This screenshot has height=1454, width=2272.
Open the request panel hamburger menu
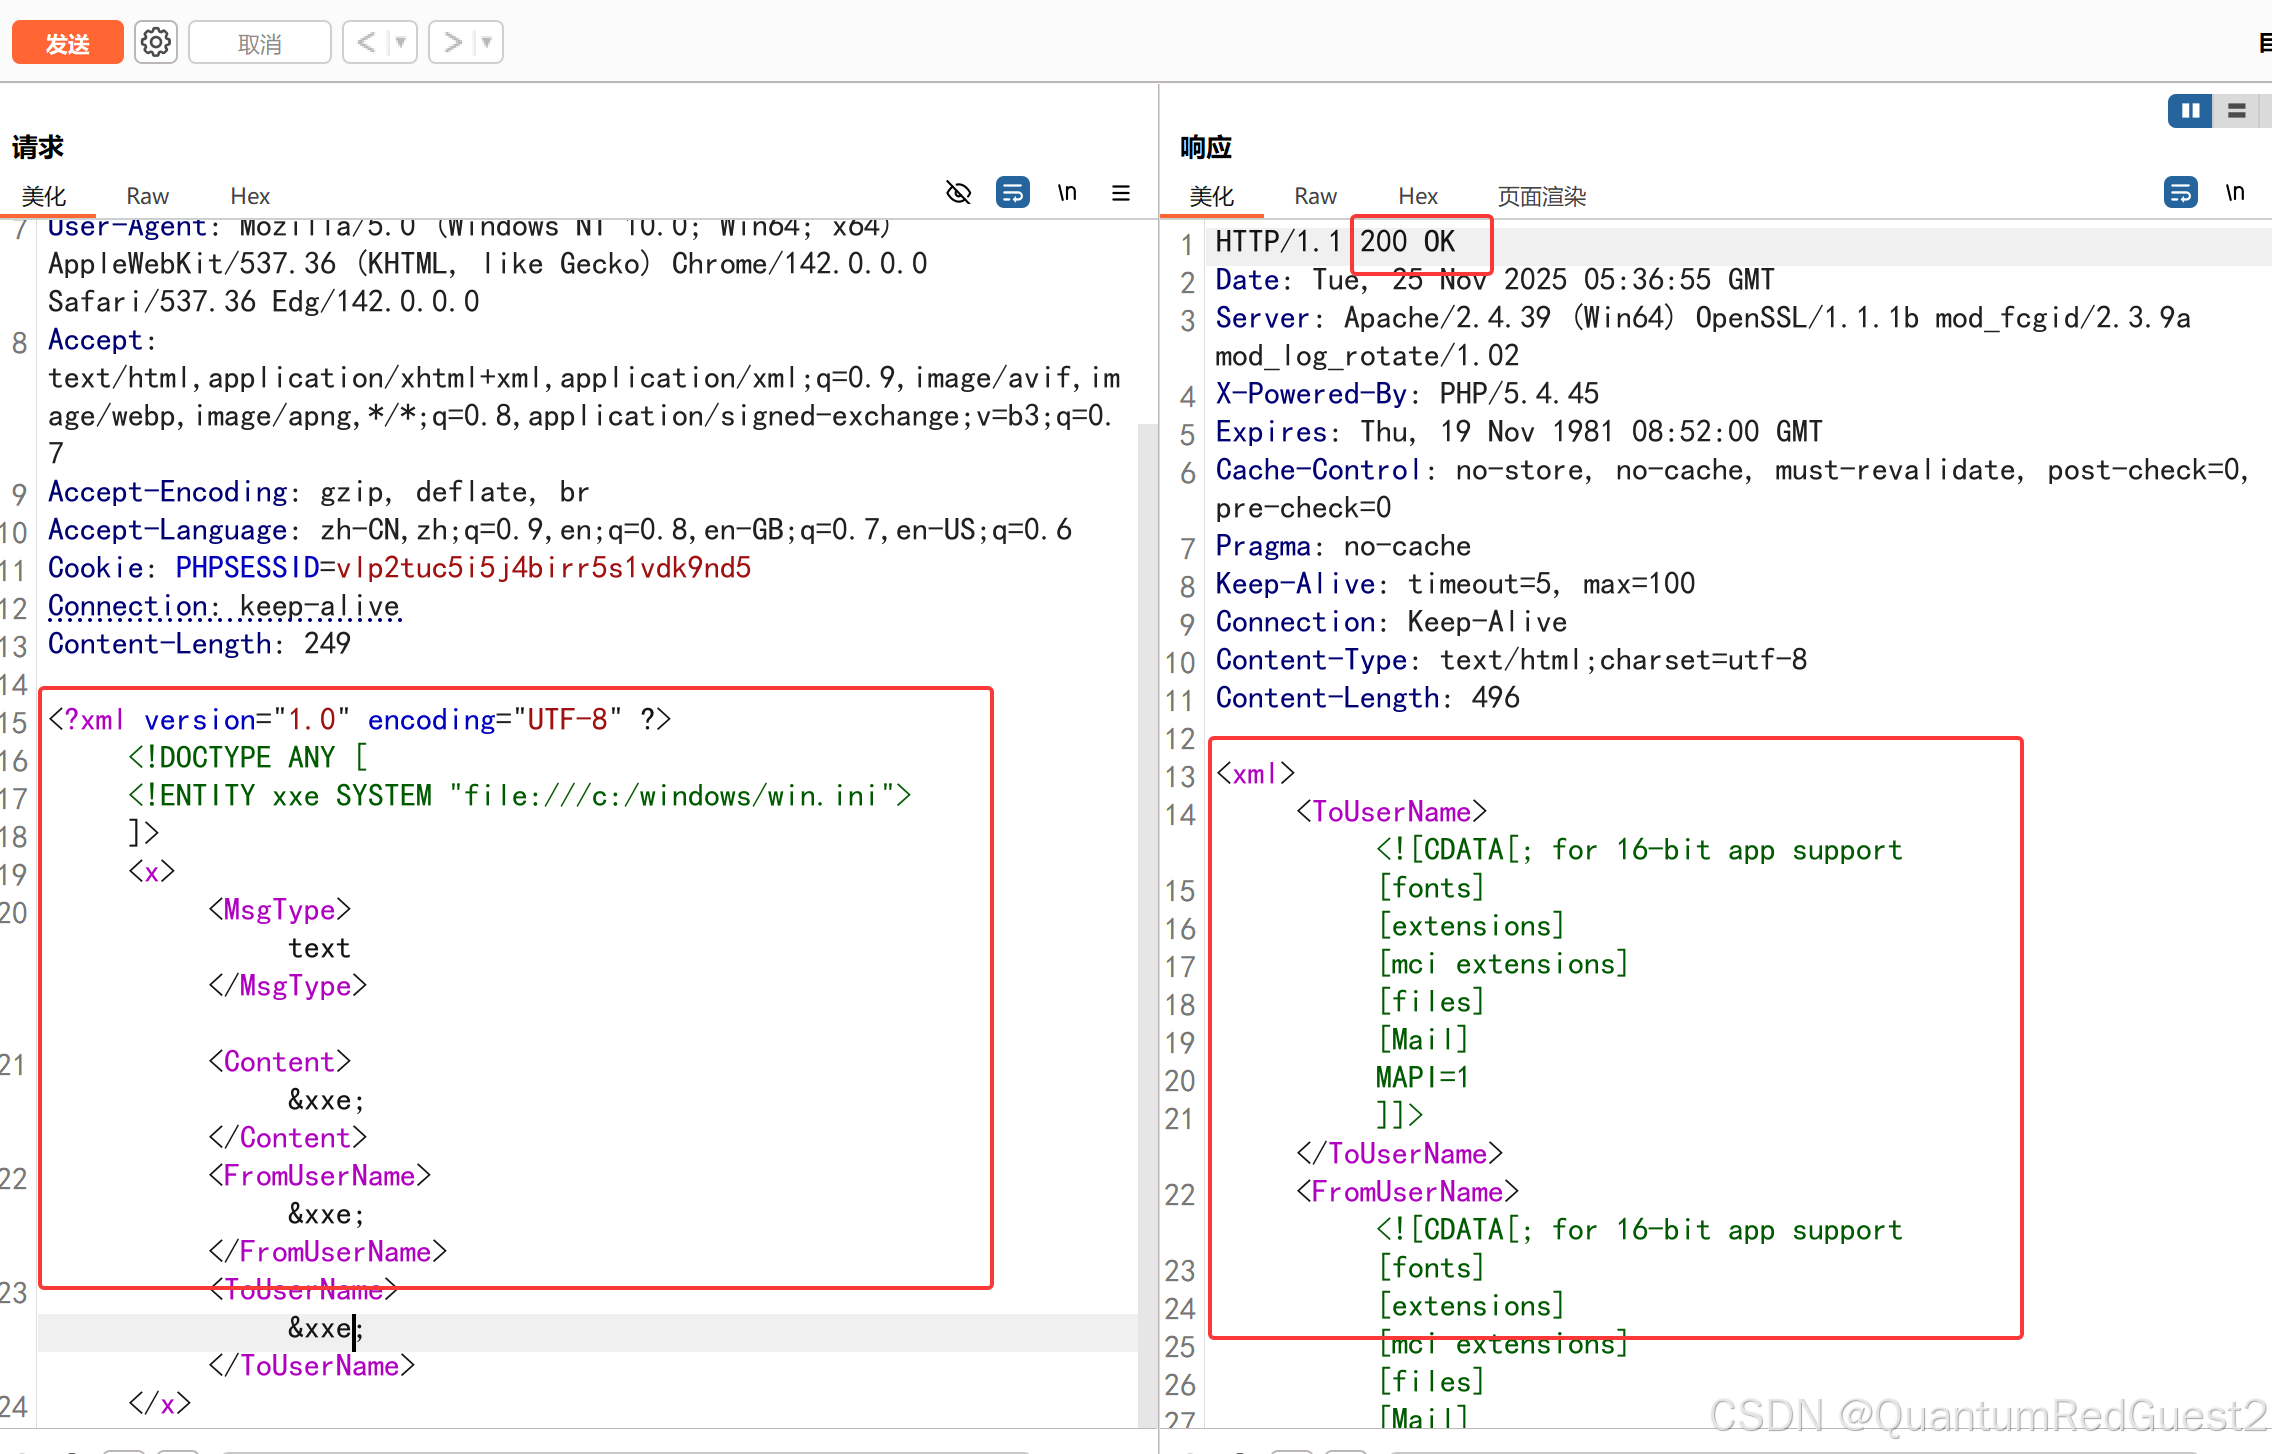pyautogui.click(x=1121, y=192)
